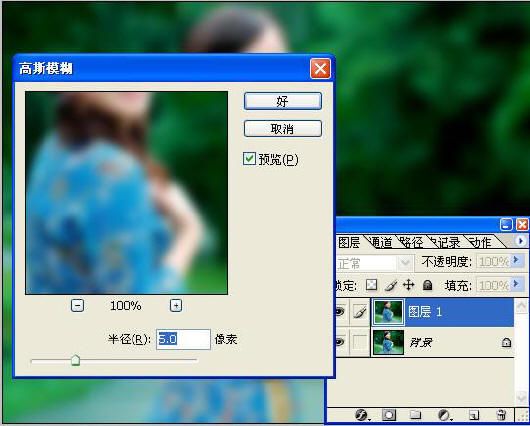530x426 pixels.
Task: Create new fill or adjustment layer icon
Action: (443, 415)
